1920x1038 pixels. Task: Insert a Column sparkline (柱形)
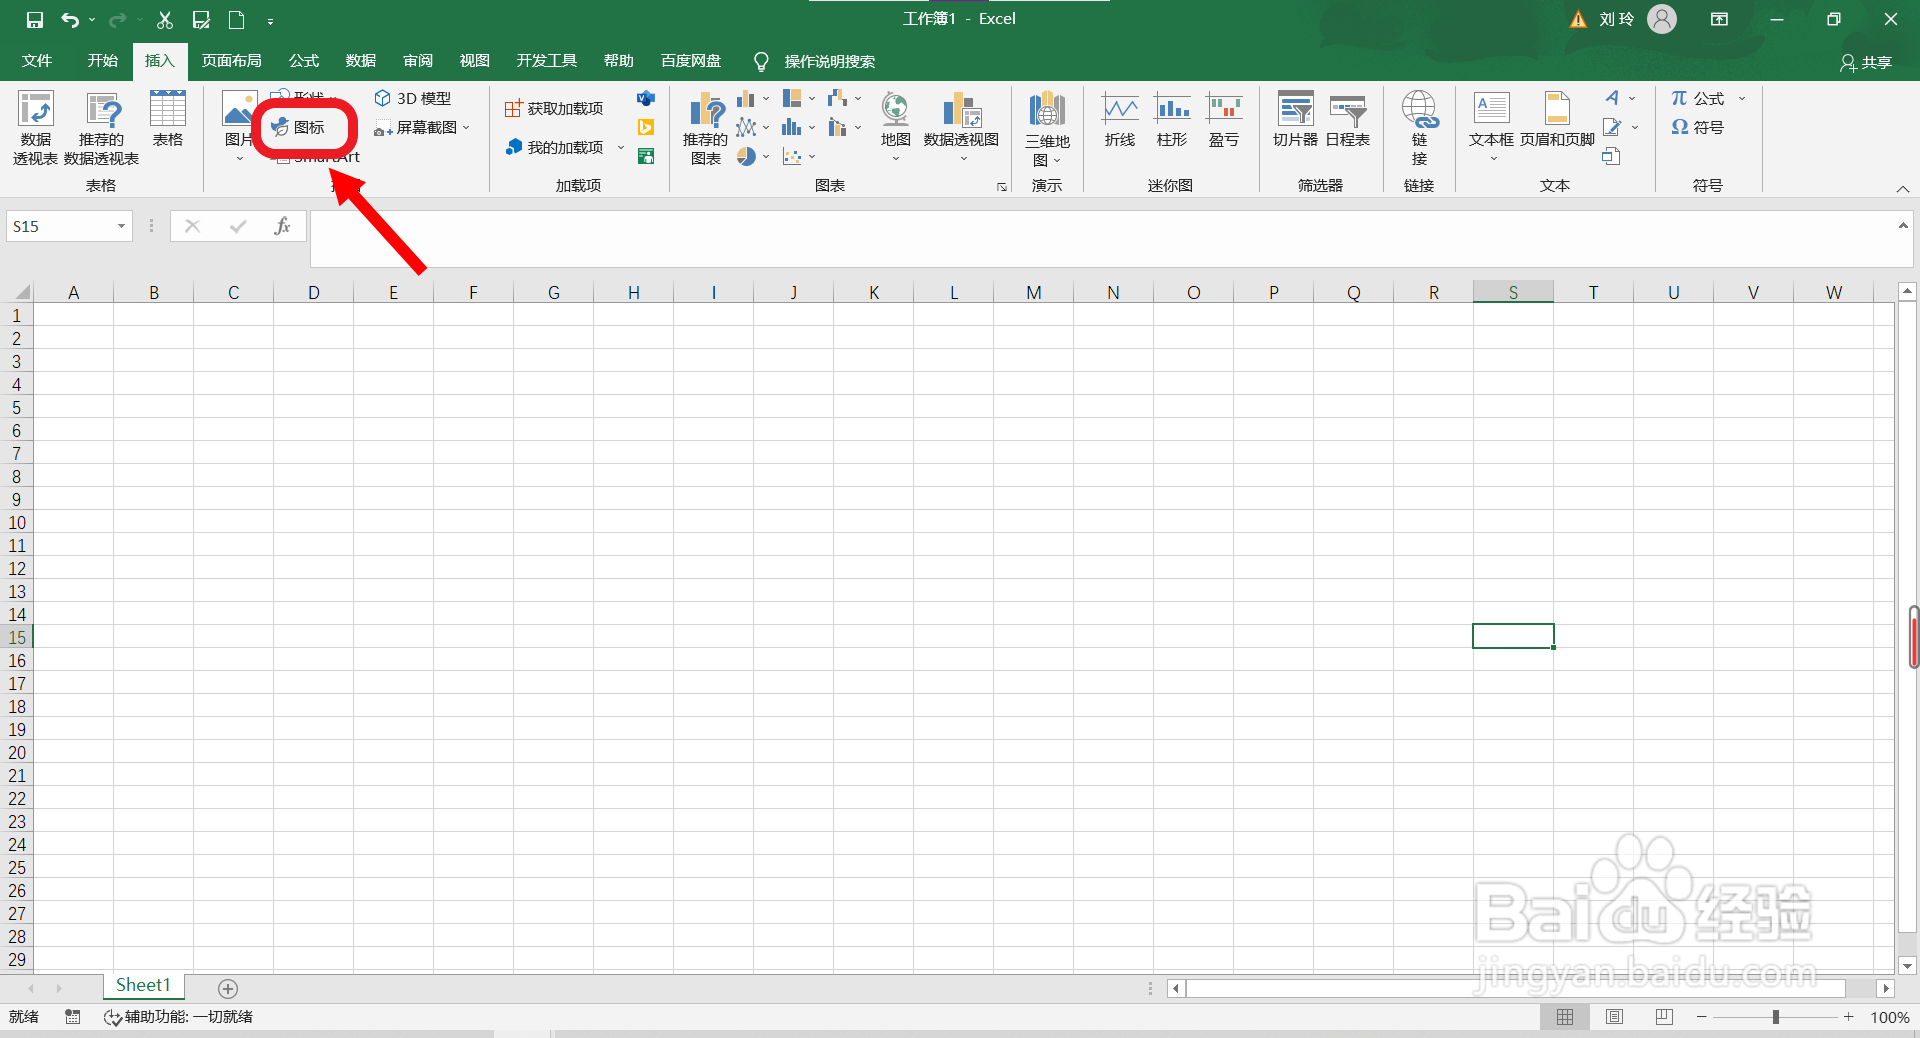(1172, 120)
